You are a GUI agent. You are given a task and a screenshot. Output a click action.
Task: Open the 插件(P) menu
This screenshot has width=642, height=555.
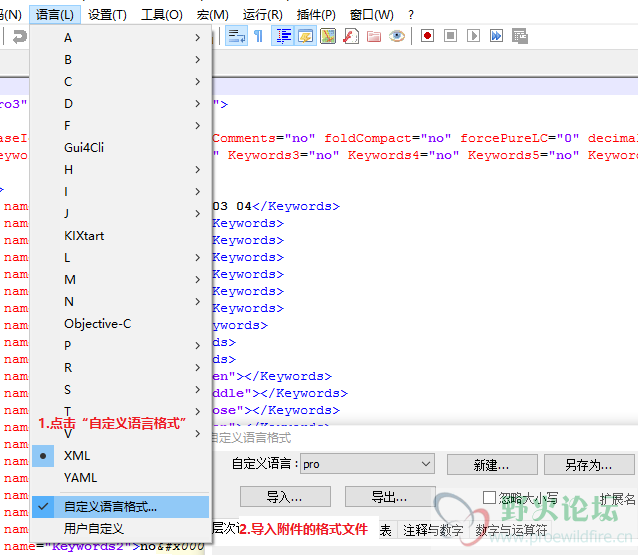316,15
